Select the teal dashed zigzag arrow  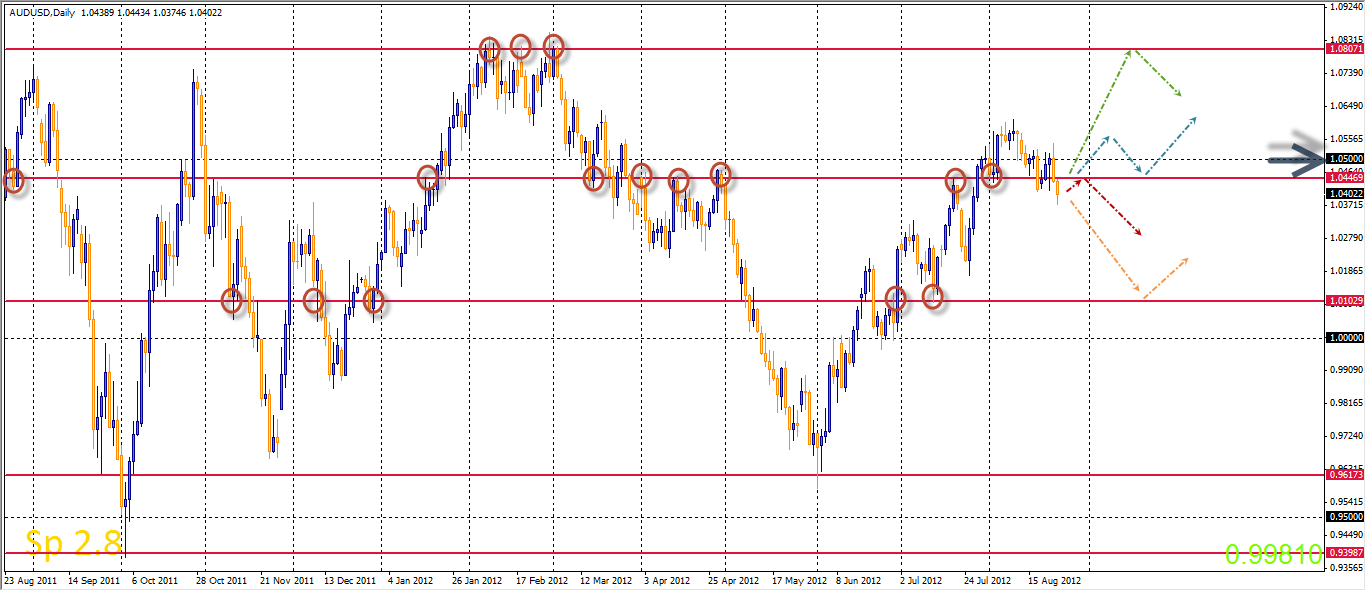click(x=1134, y=147)
